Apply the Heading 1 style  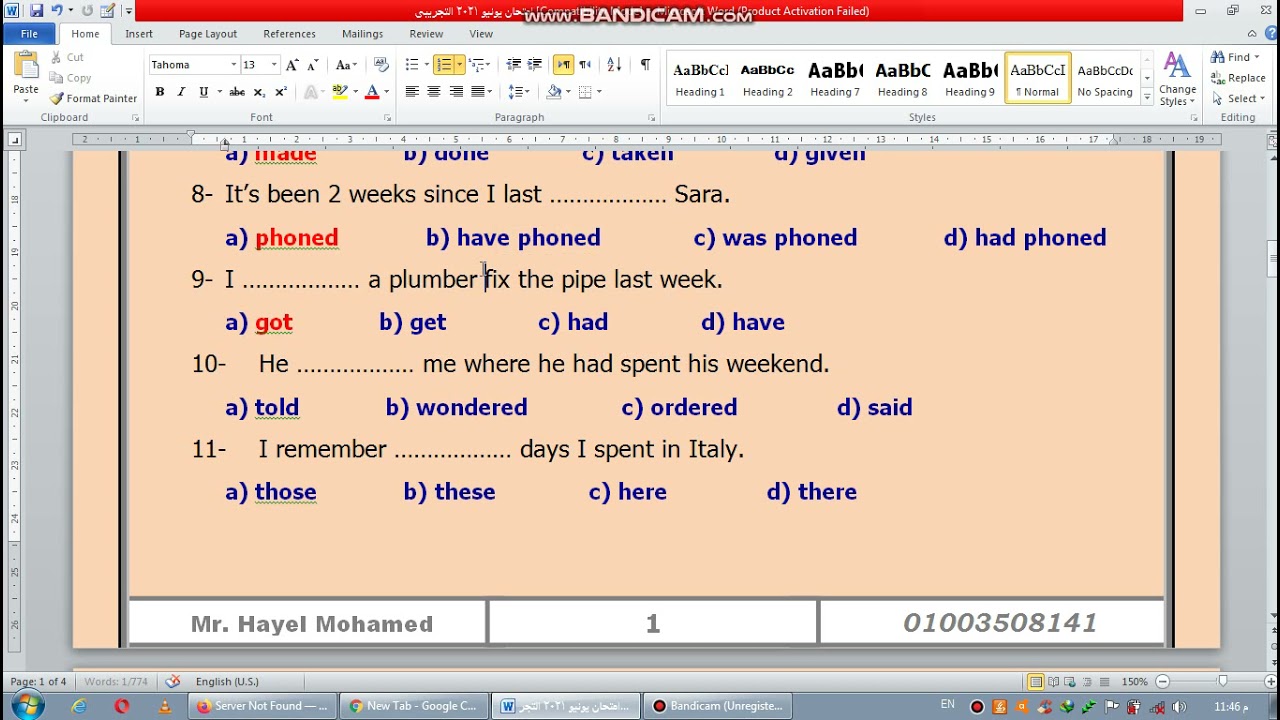(700, 79)
